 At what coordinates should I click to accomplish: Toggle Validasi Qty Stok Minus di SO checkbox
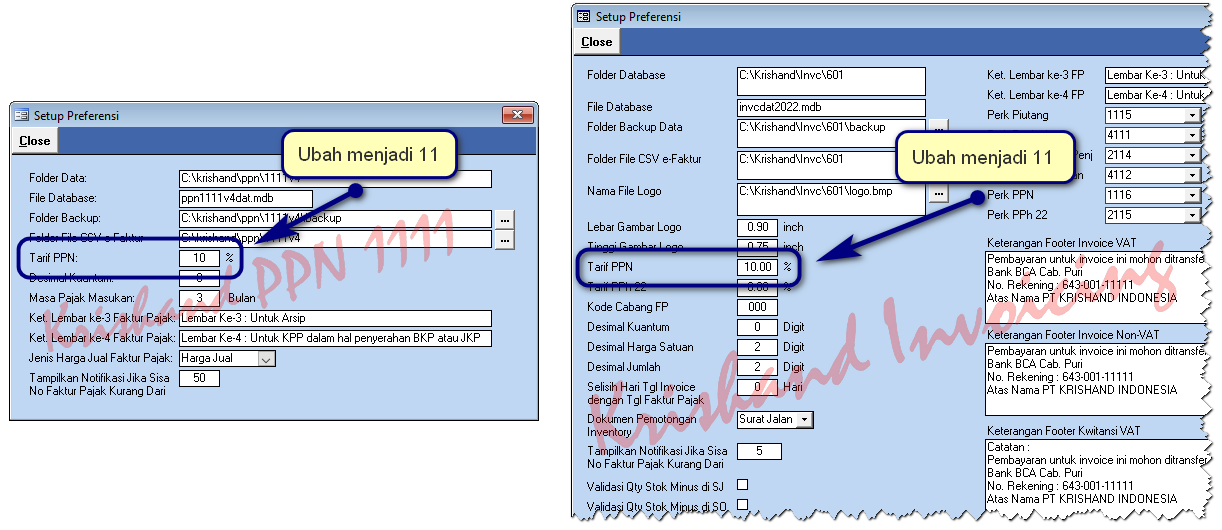pos(742,505)
